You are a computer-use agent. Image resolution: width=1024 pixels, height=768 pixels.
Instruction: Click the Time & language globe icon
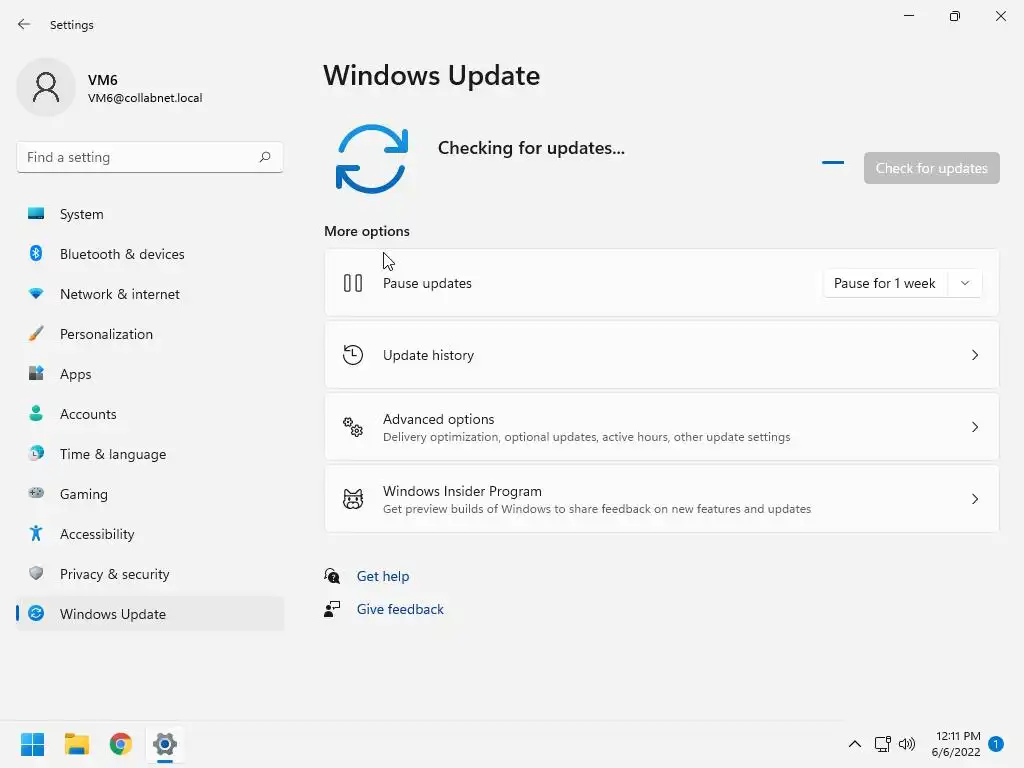click(36, 453)
